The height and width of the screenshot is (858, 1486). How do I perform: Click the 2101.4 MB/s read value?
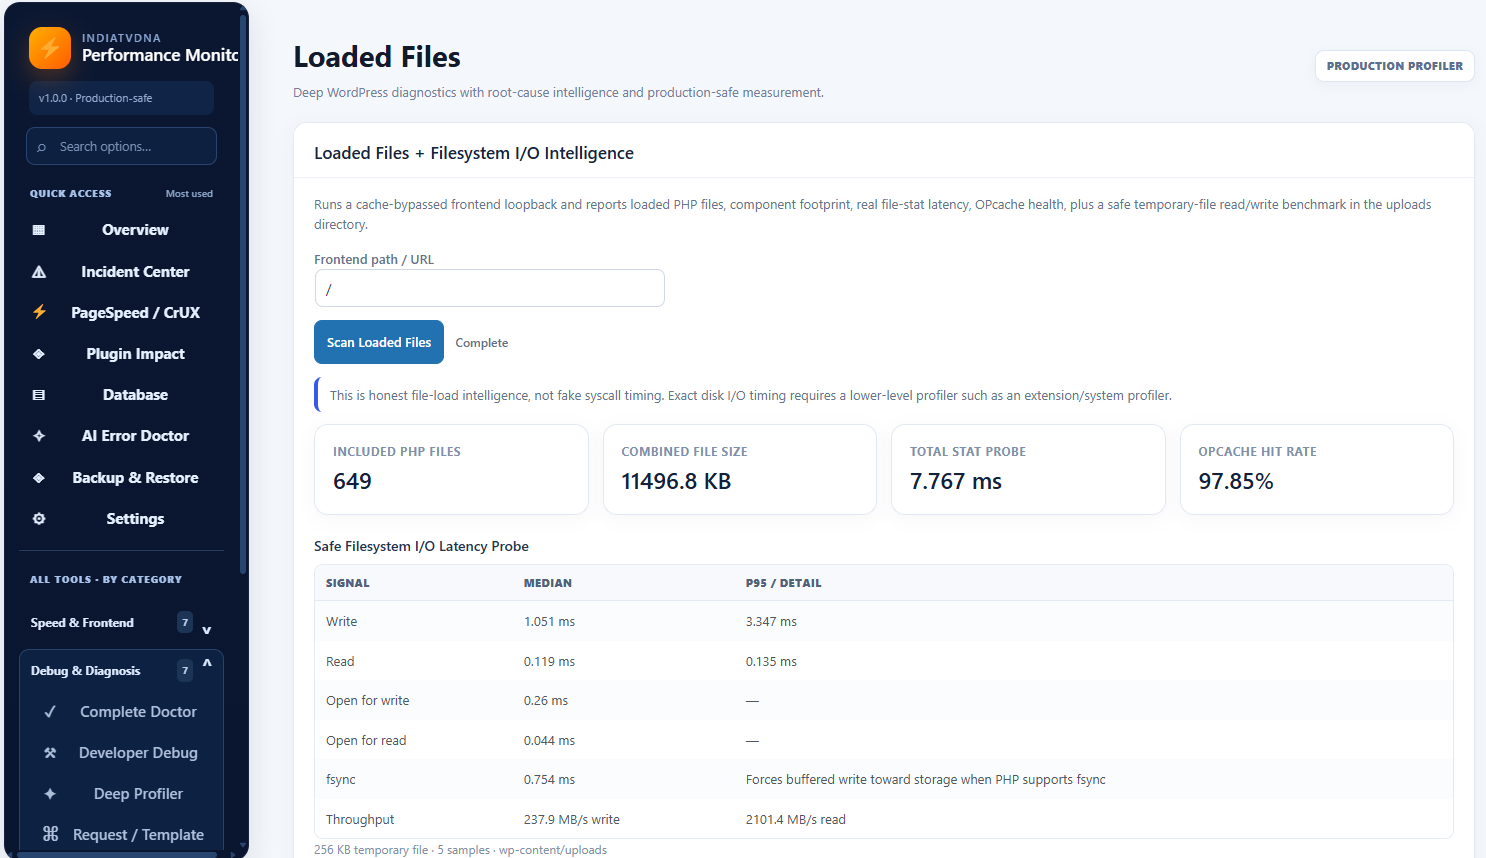(796, 820)
